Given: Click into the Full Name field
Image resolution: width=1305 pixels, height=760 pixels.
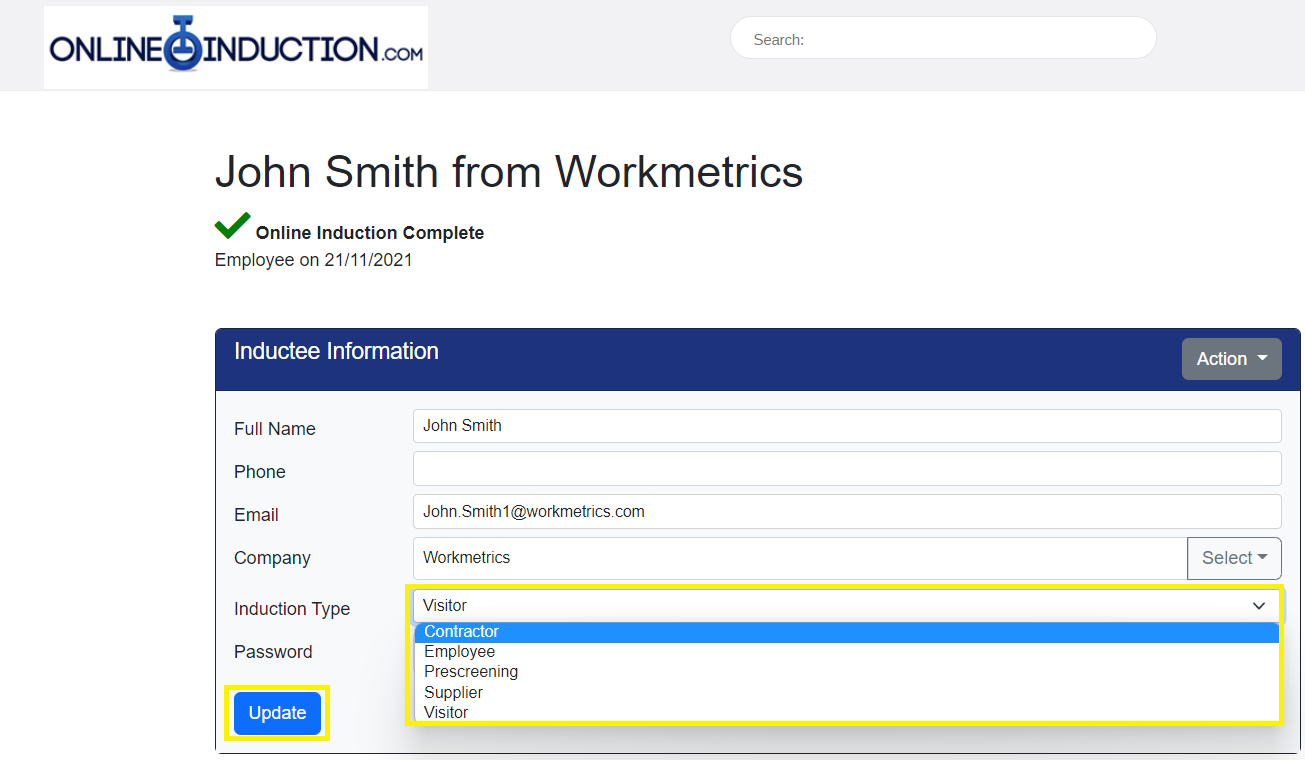Looking at the screenshot, I should click(846, 426).
